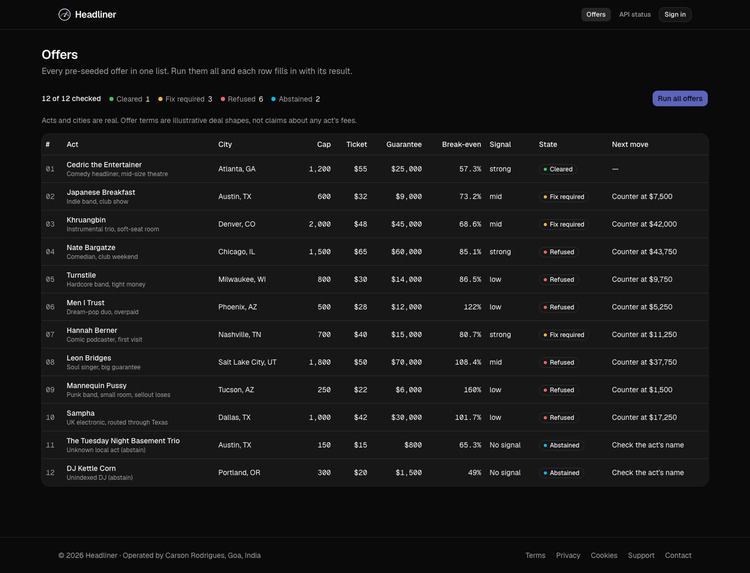Click the Act column header

(x=72, y=144)
